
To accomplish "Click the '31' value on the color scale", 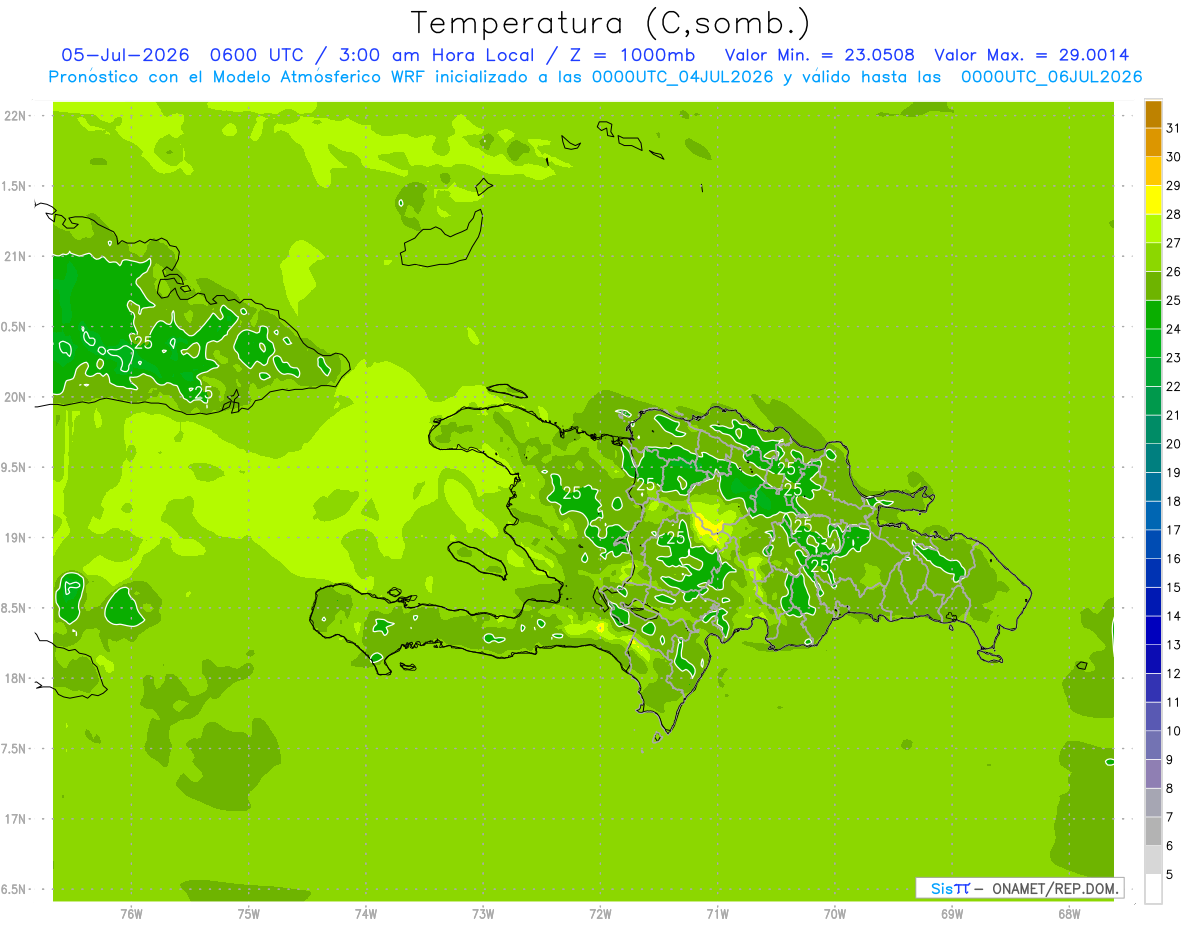I will [1173, 128].
